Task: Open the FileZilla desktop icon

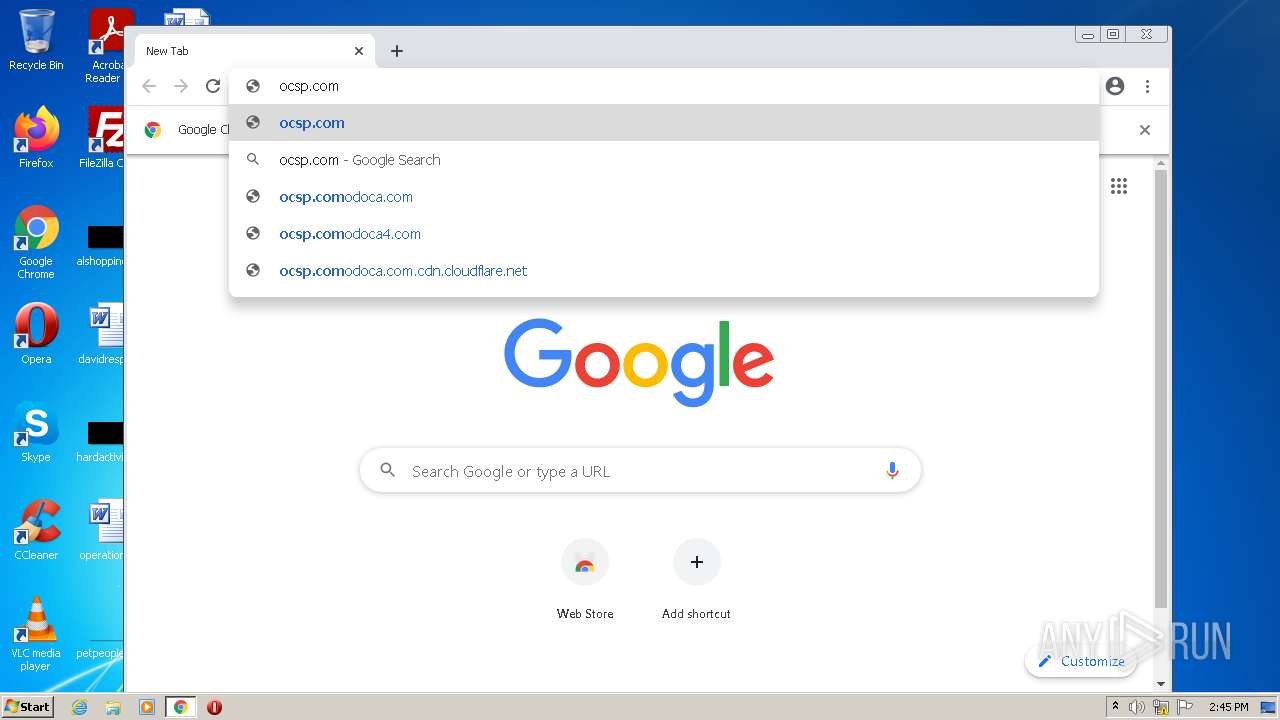Action: click(103, 137)
